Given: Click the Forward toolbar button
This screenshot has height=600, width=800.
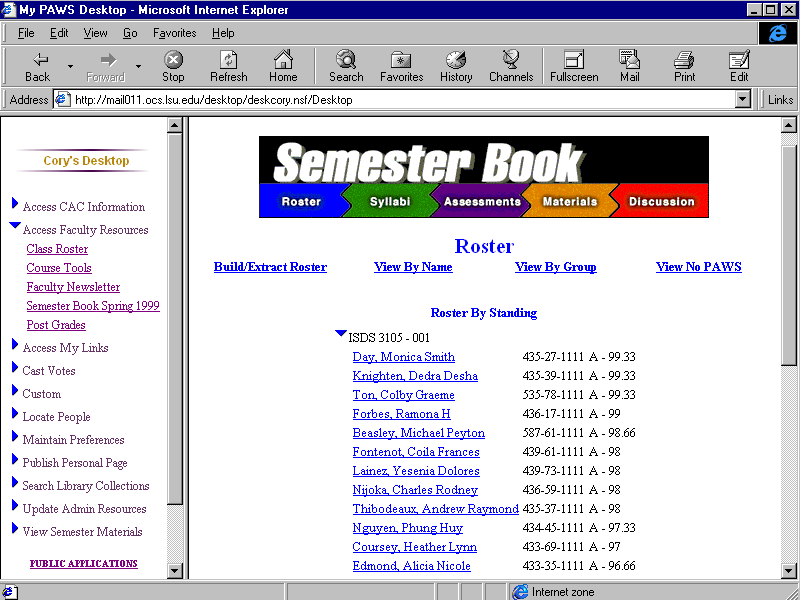Looking at the screenshot, I should (106, 66).
